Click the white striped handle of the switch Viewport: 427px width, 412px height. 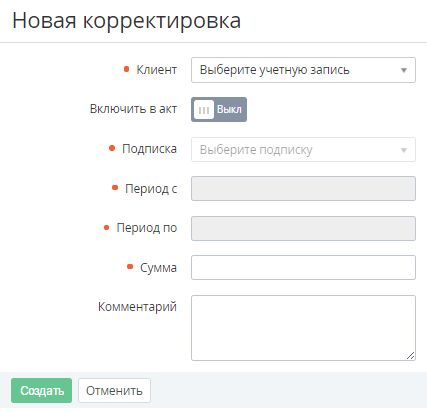coord(204,110)
